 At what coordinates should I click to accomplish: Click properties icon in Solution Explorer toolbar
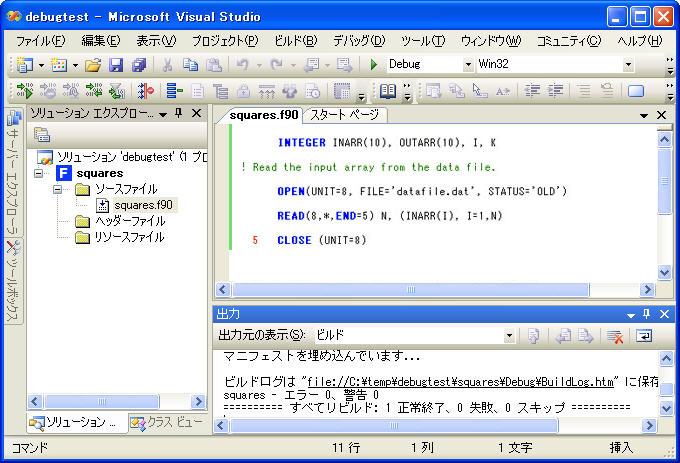[x=42, y=135]
